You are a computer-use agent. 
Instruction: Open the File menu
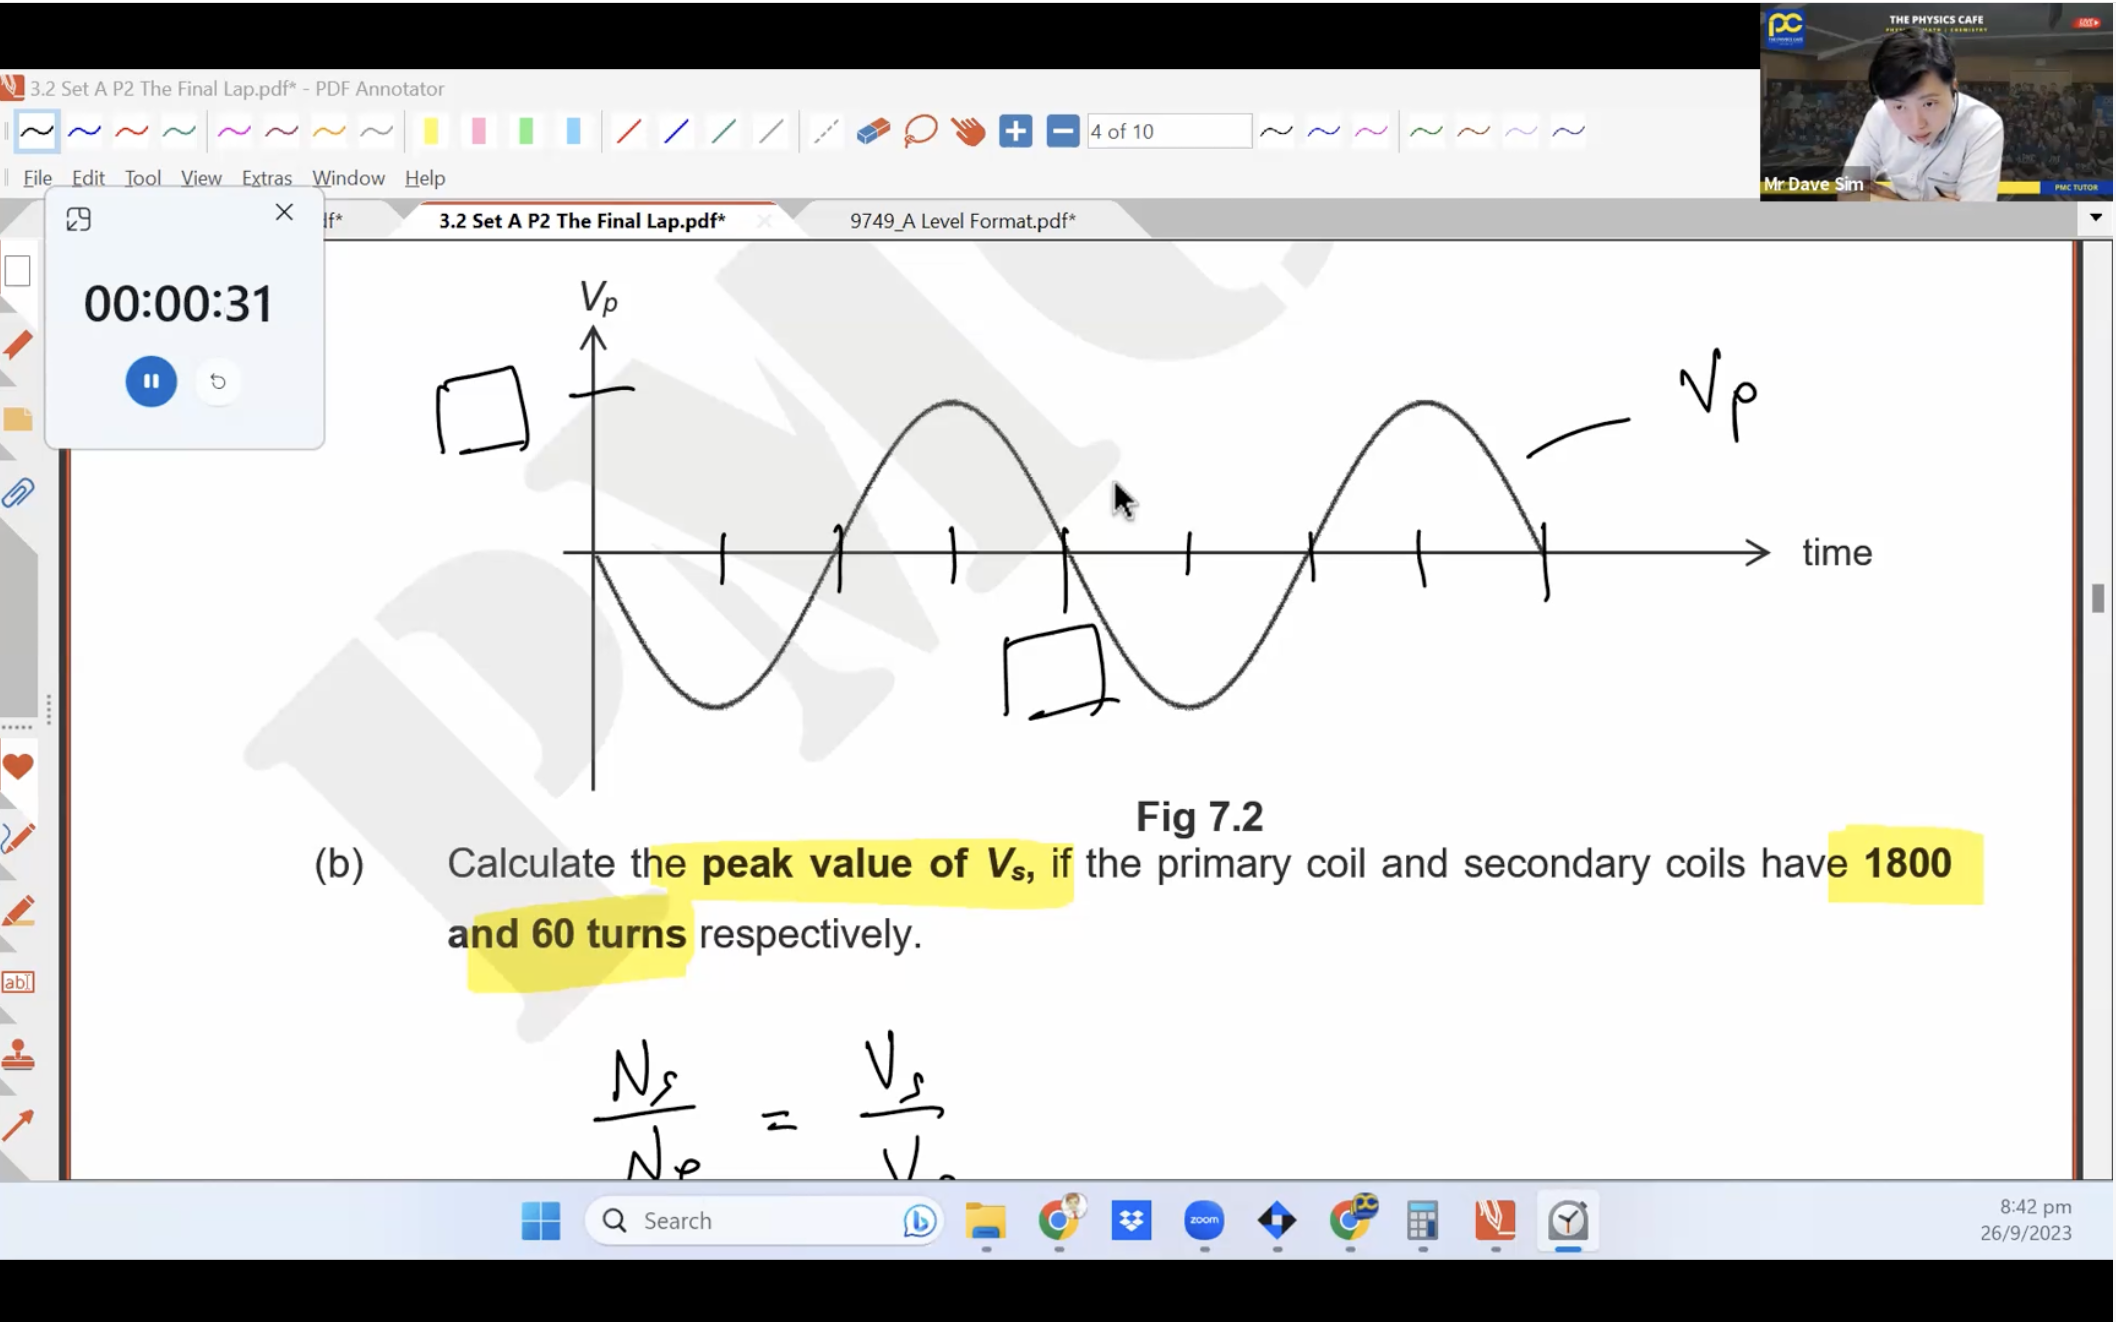click(37, 178)
